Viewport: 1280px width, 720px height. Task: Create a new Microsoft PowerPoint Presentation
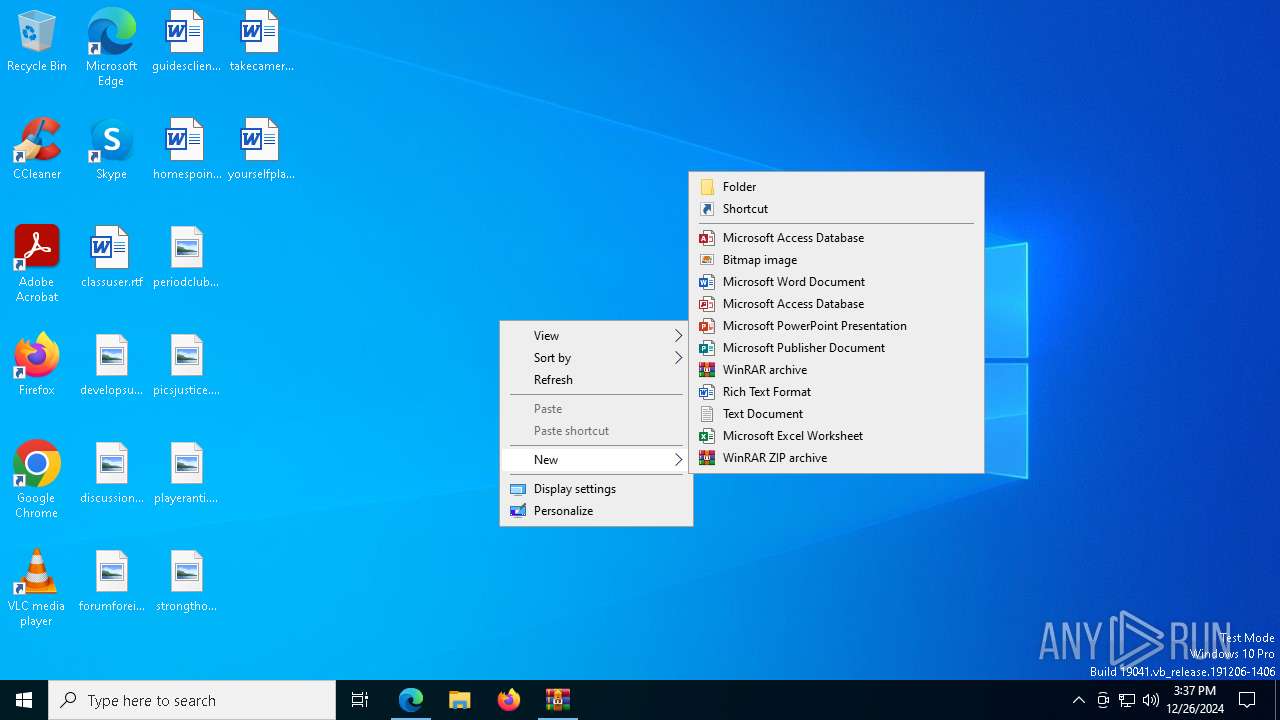[x=836, y=326]
